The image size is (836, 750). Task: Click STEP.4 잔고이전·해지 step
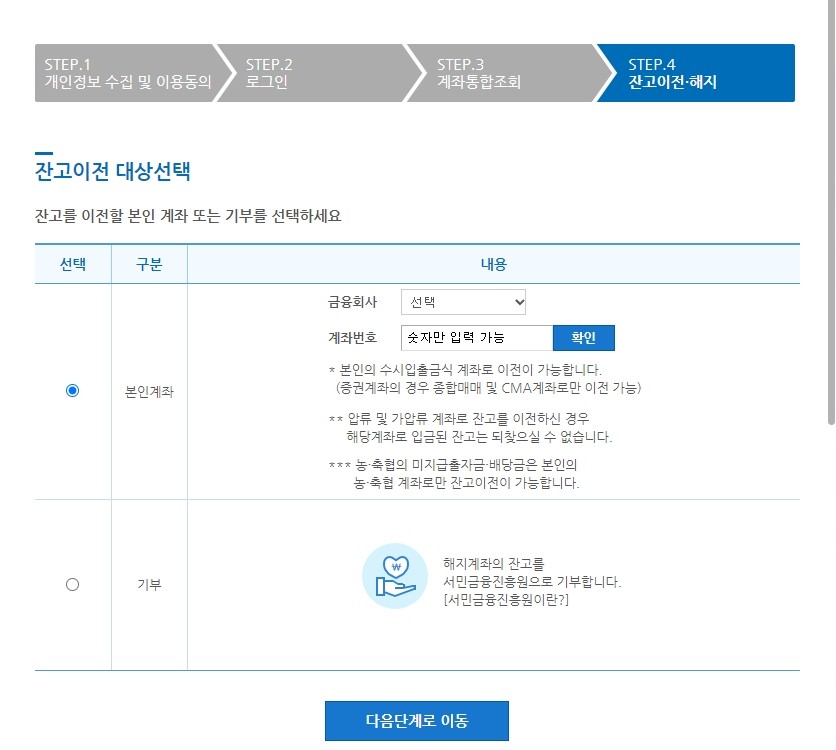(696, 73)
